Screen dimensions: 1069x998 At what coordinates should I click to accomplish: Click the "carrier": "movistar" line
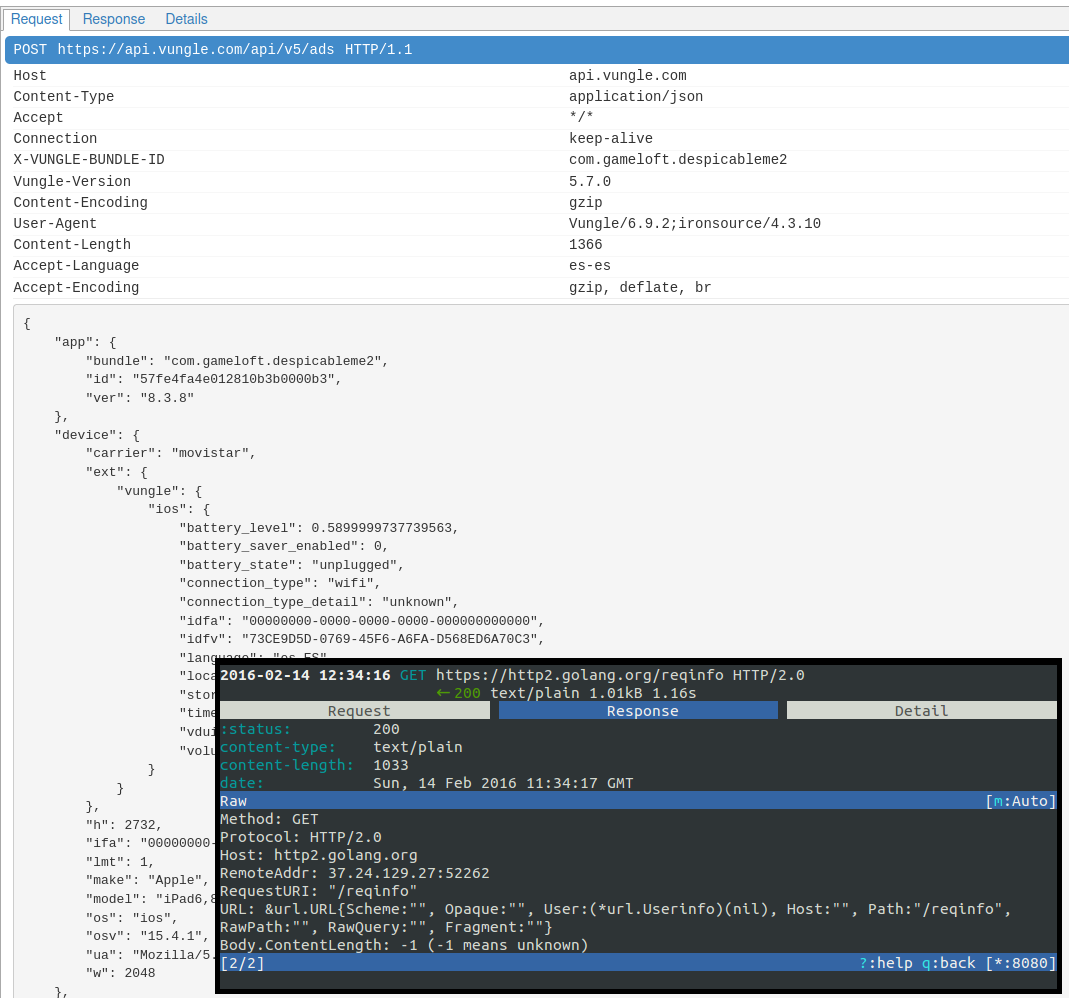tap(170, 453)
